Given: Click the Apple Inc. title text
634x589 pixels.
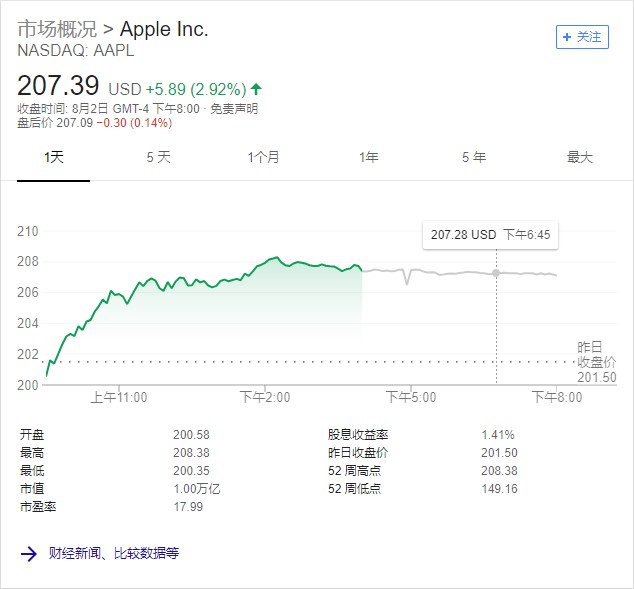Looking at the screenshot, I should pos(164,29).
